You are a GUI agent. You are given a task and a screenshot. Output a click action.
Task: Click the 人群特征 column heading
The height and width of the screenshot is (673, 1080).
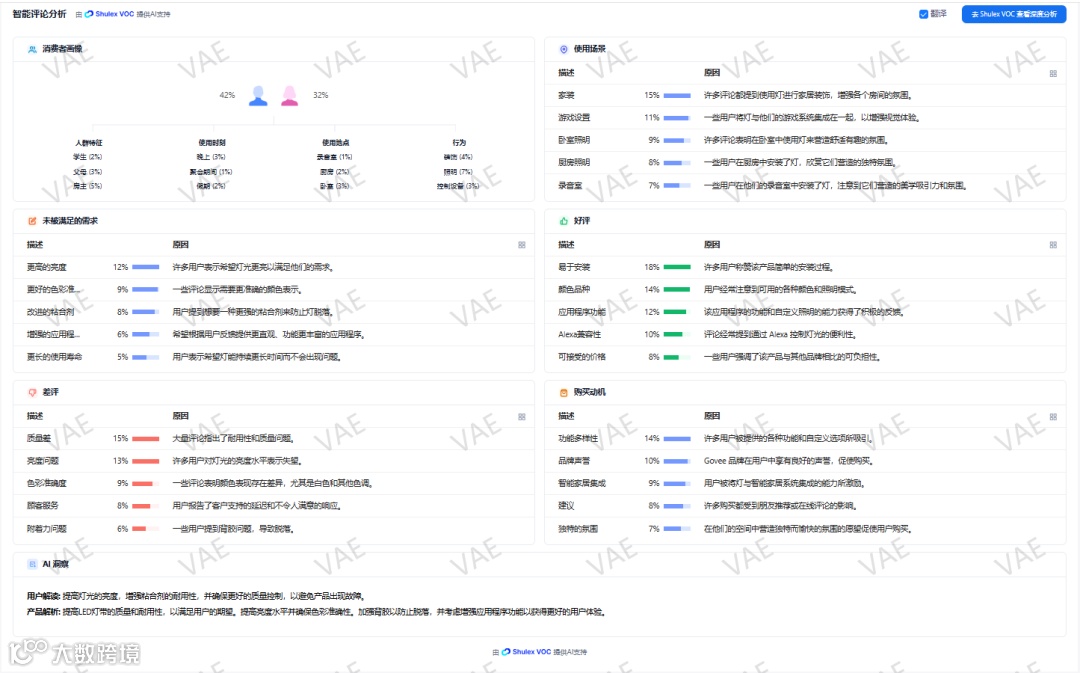(x=88, y=143)
